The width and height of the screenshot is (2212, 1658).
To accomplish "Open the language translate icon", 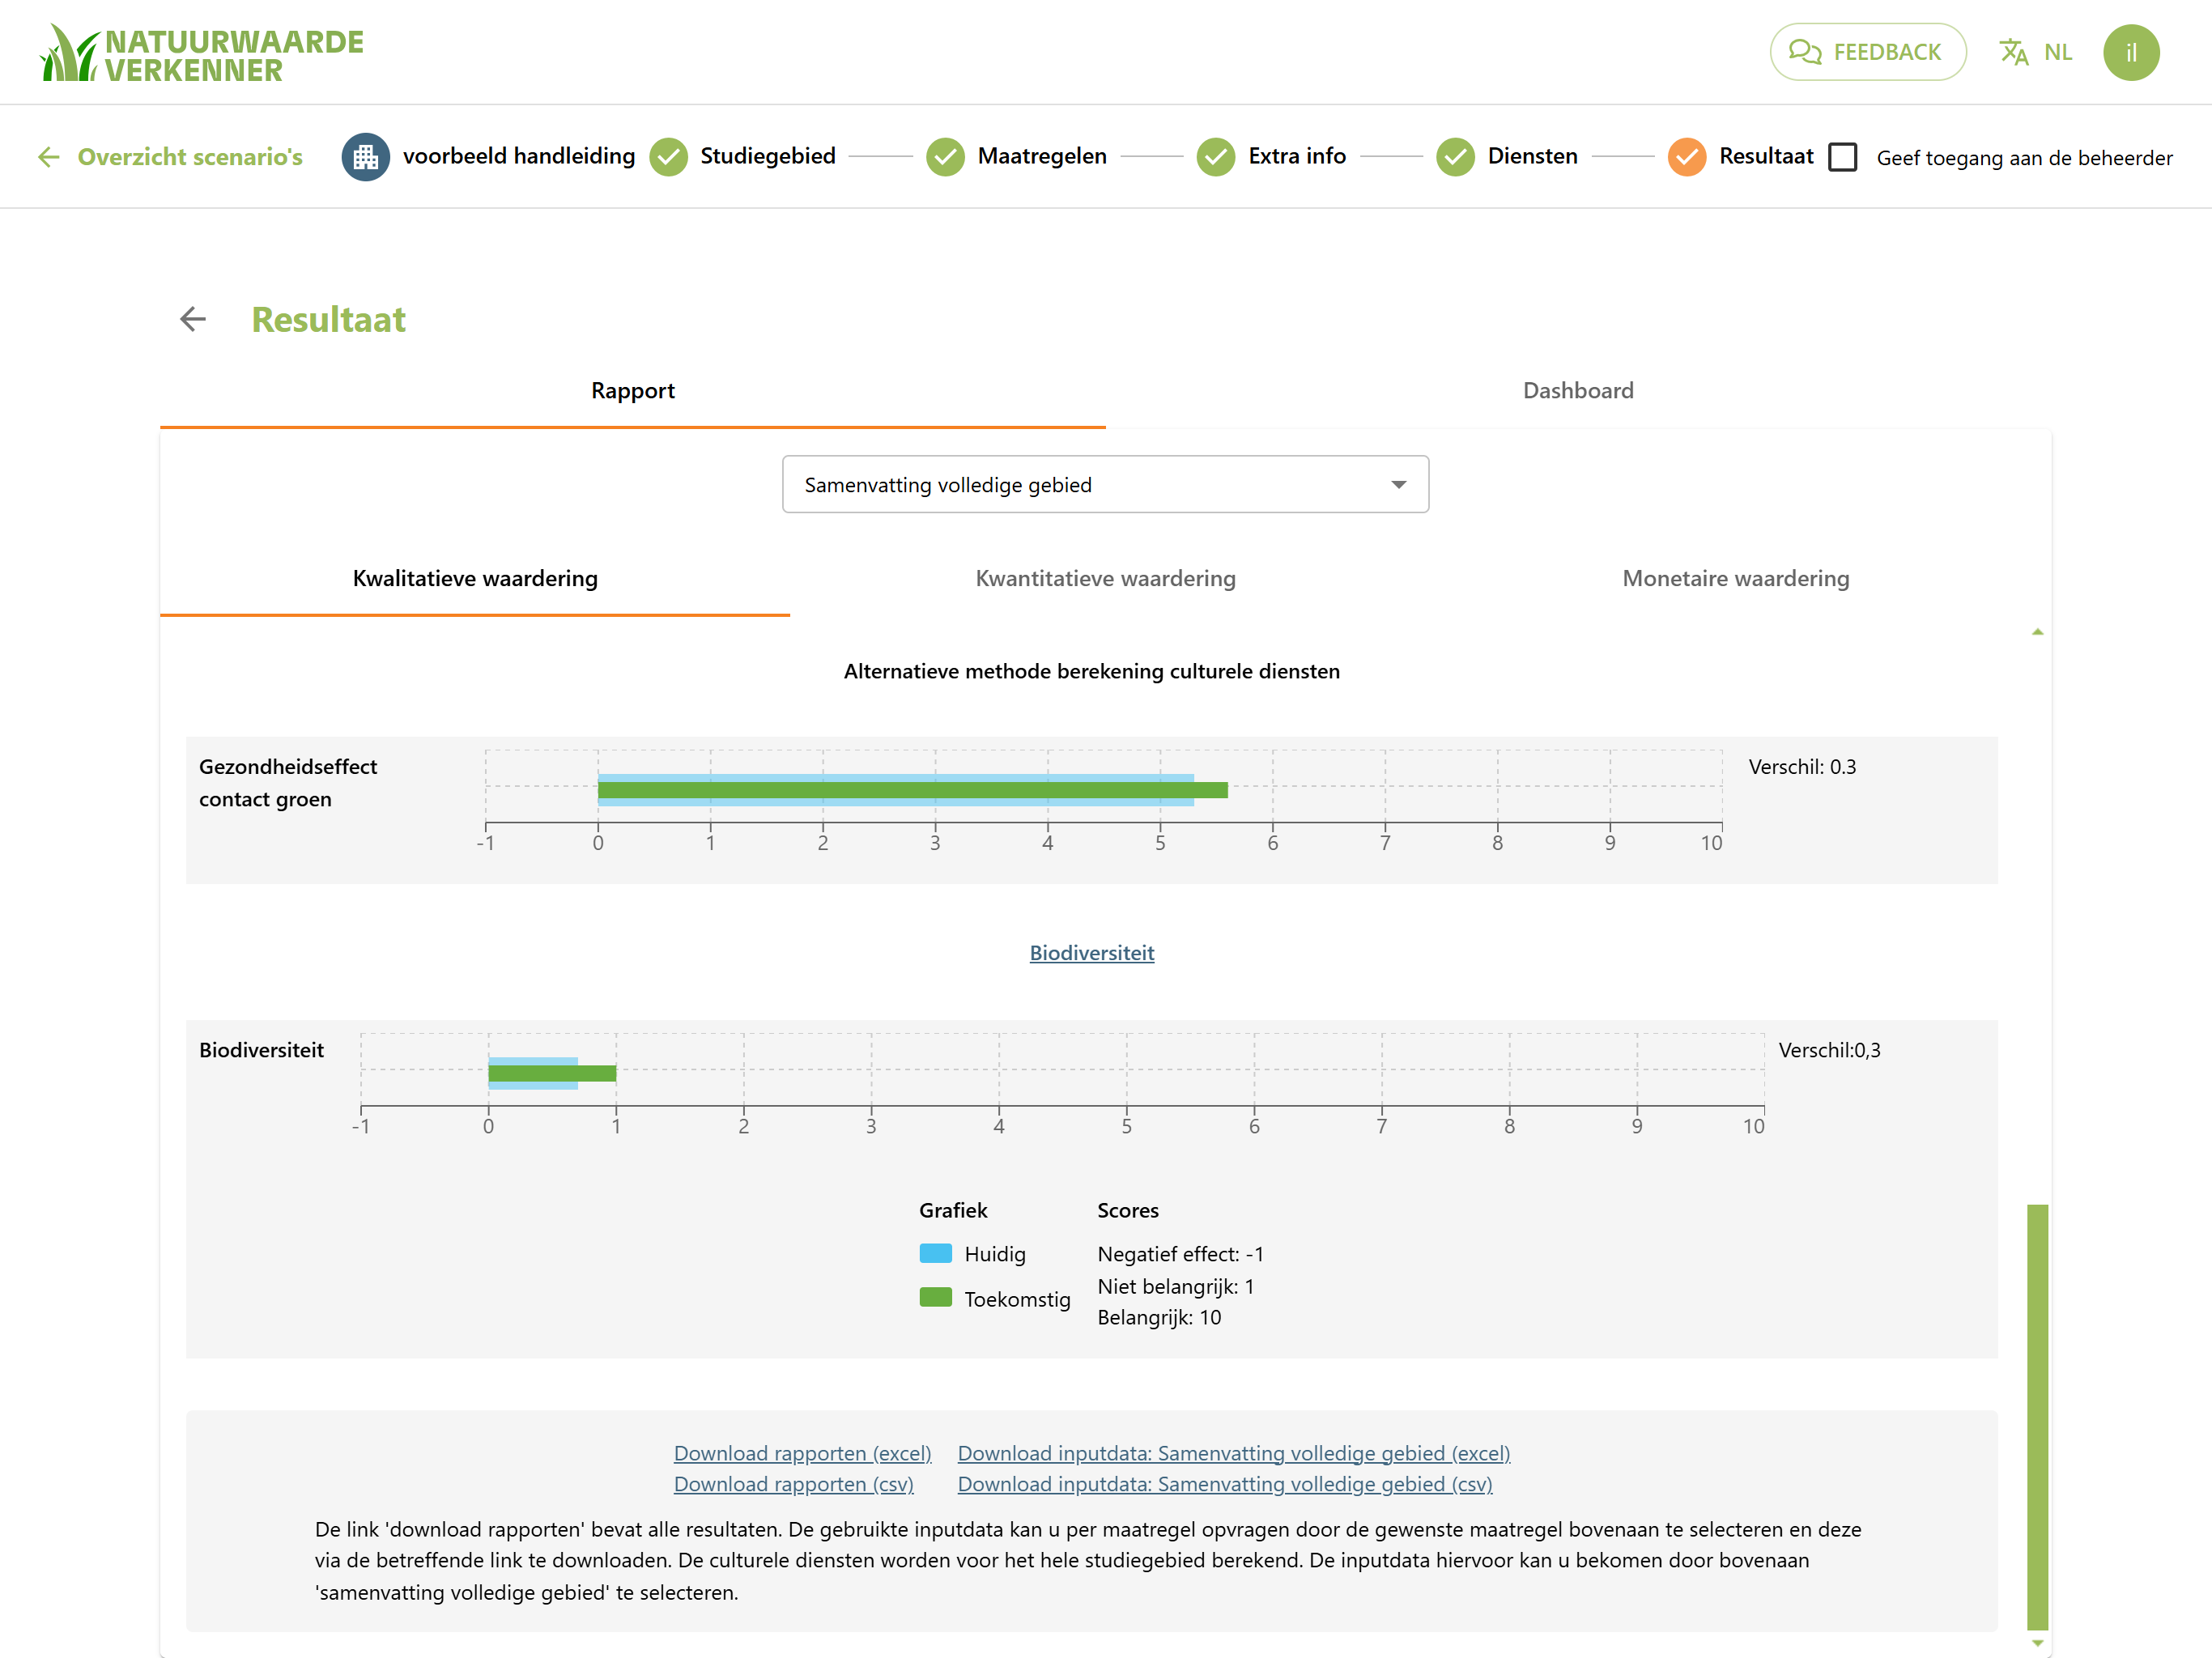I will 2013,52.
